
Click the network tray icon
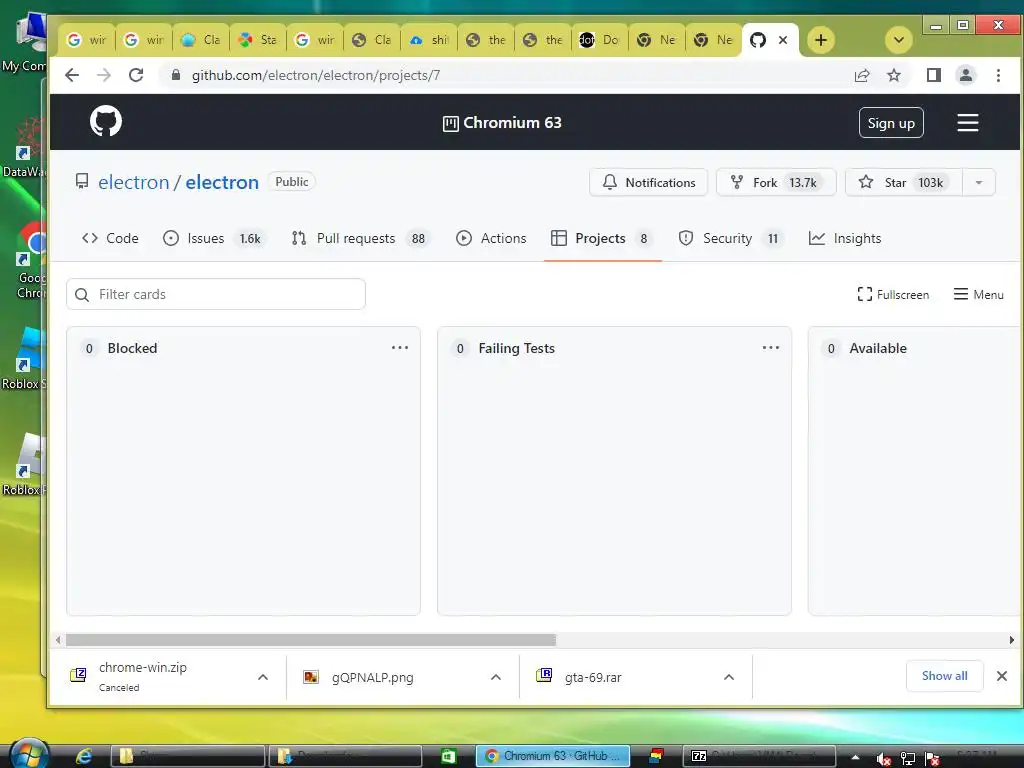(x=908, y=758)
